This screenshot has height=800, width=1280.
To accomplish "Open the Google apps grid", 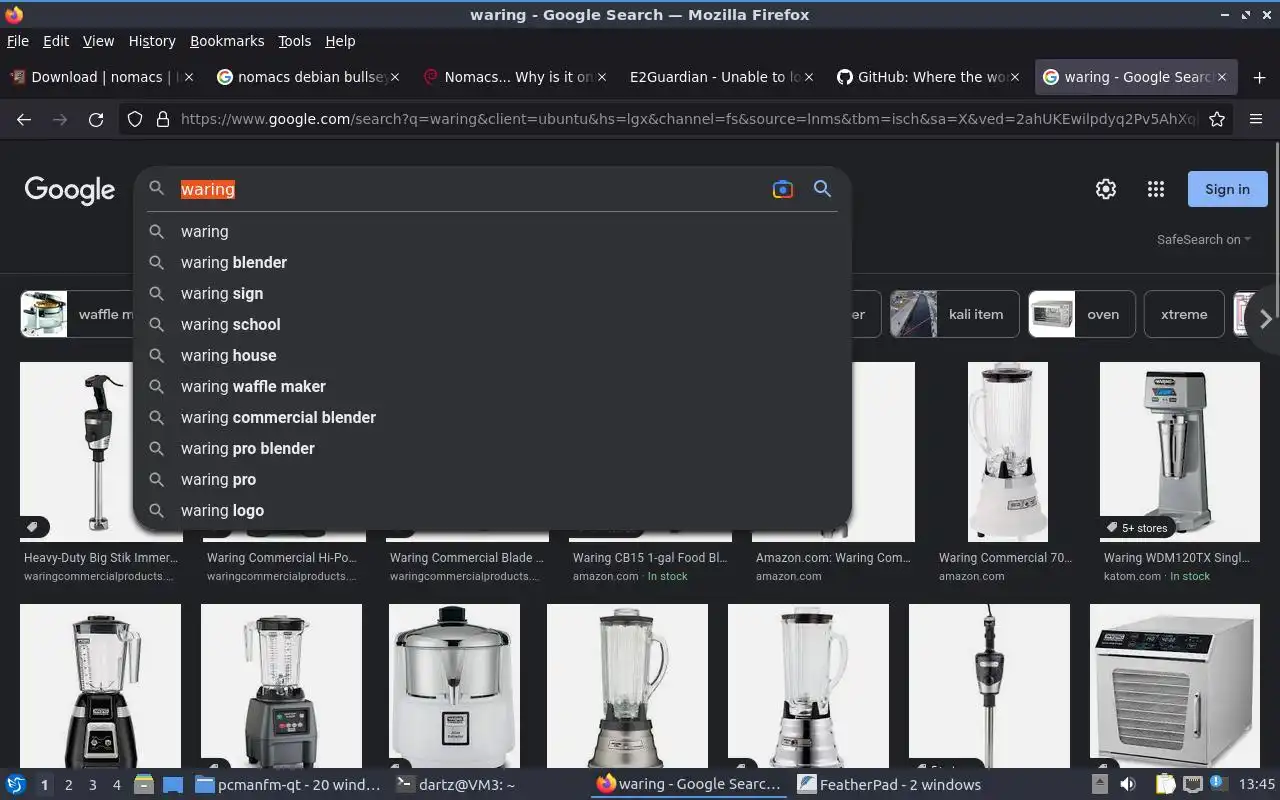I will (1156, 189).
